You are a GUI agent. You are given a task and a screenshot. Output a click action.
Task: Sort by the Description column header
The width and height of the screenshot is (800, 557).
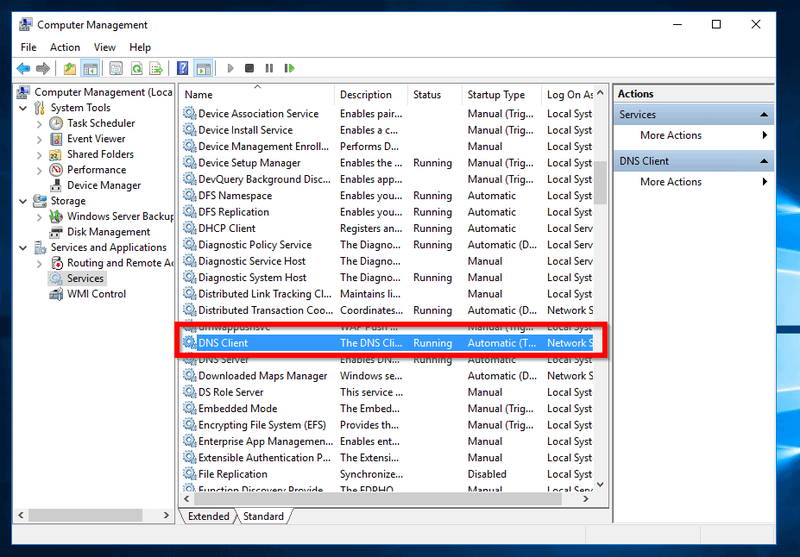pyautogui.click(x=371, y=95)
